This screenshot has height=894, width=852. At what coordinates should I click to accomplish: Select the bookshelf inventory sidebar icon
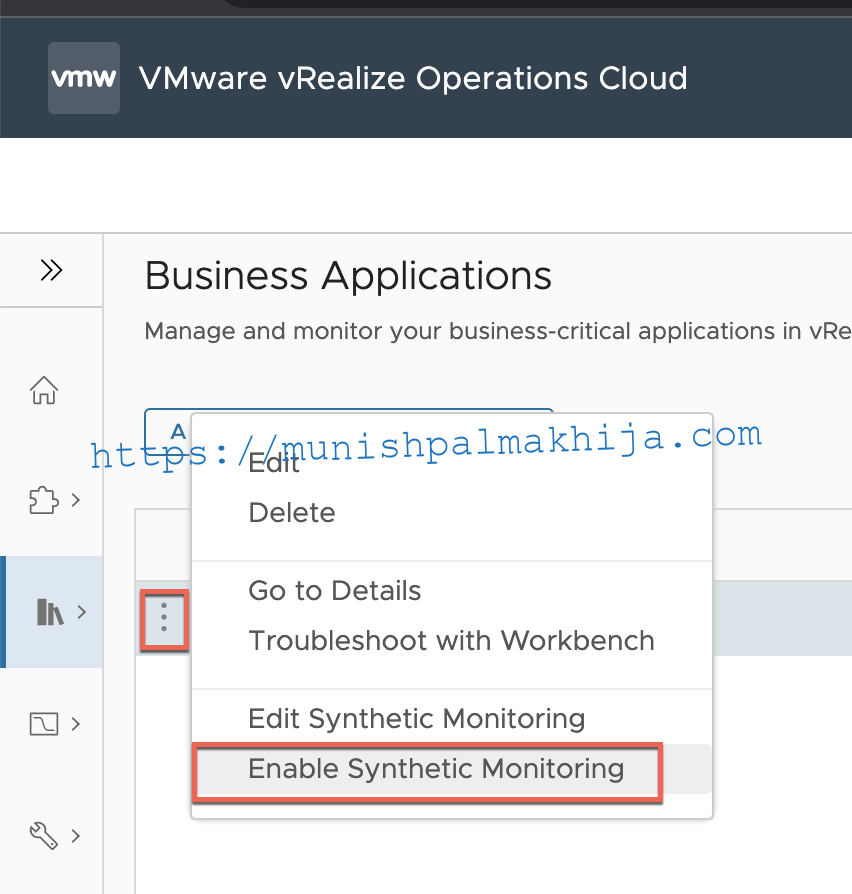tap(50, 612)
